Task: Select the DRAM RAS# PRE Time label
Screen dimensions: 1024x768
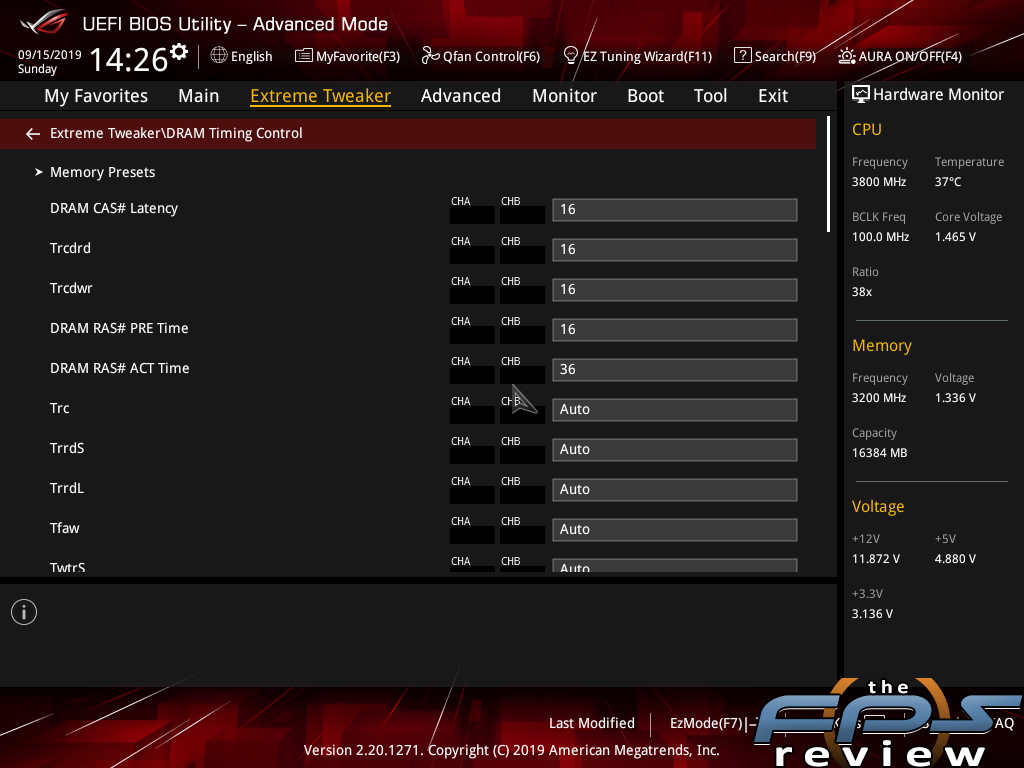Action: [119, 328]
